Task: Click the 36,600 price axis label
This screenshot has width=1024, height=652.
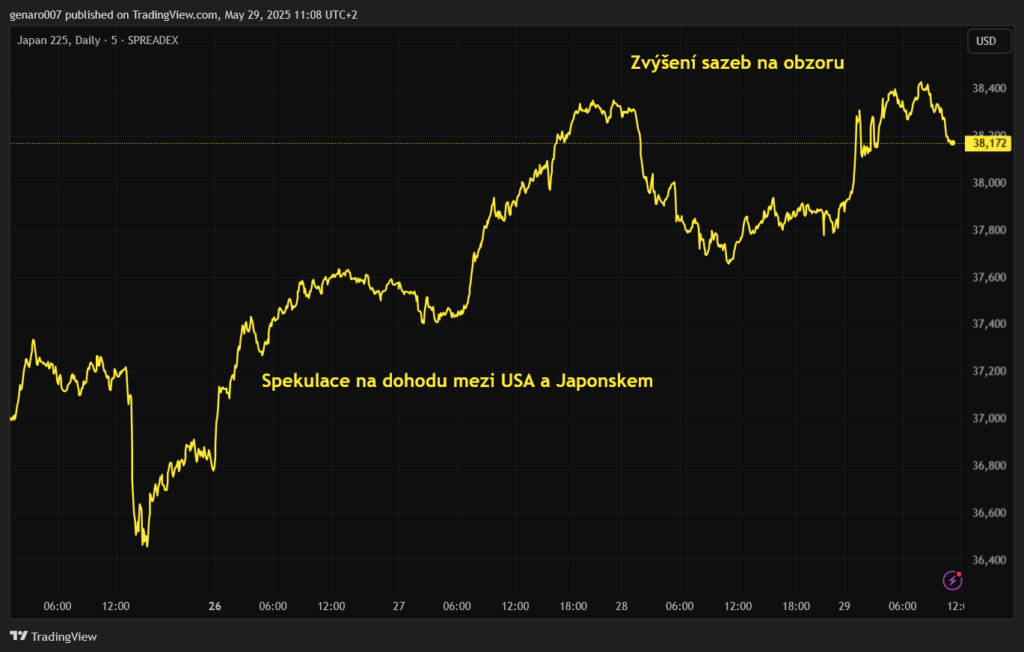Action: [x=988, y=513]
